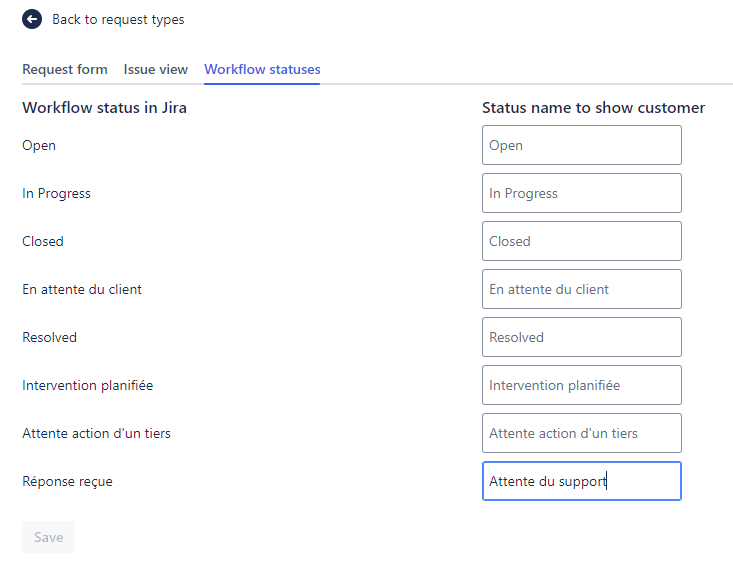The width and height of the screenshot is (733, 561).
Task: Select the Workflow statuses tab
Action: tap(262, 69)
